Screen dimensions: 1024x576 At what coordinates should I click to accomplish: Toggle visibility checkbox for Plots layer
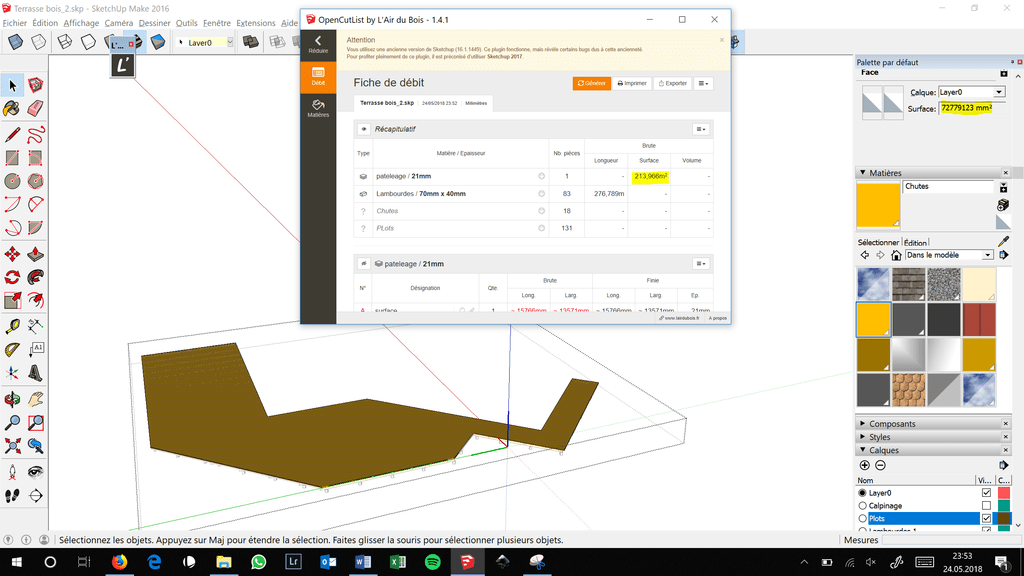click(x=986, y=518)
